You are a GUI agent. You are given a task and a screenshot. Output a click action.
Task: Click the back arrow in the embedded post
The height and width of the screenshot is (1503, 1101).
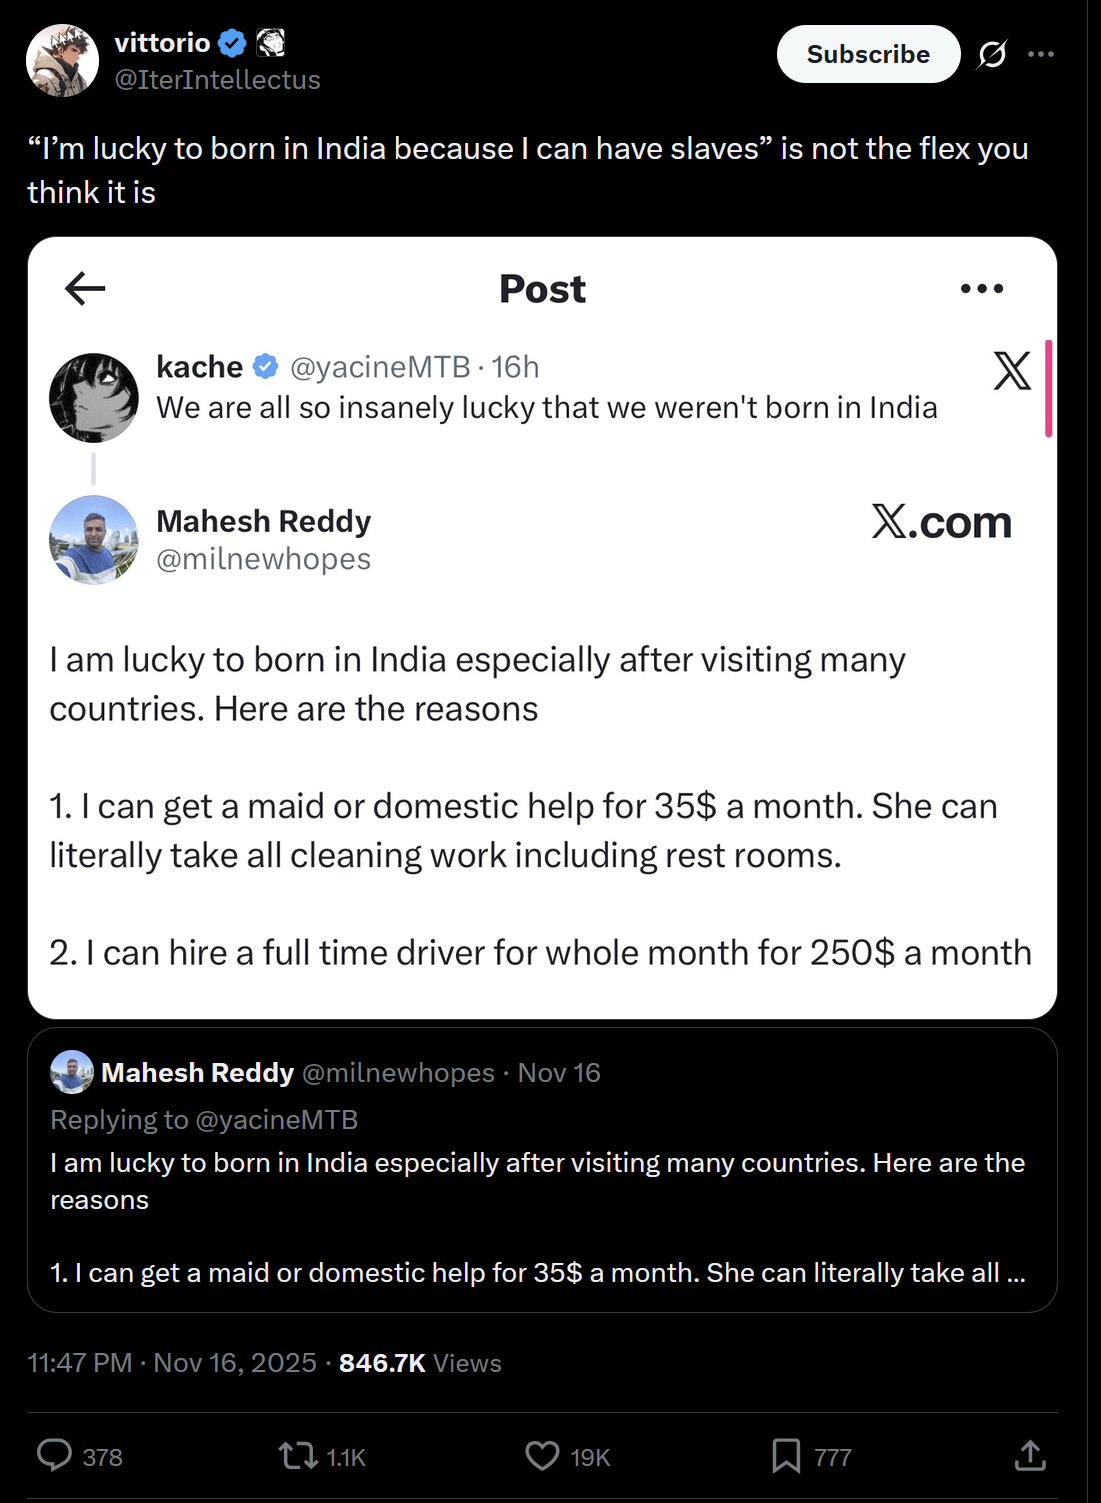click(85, 289)
